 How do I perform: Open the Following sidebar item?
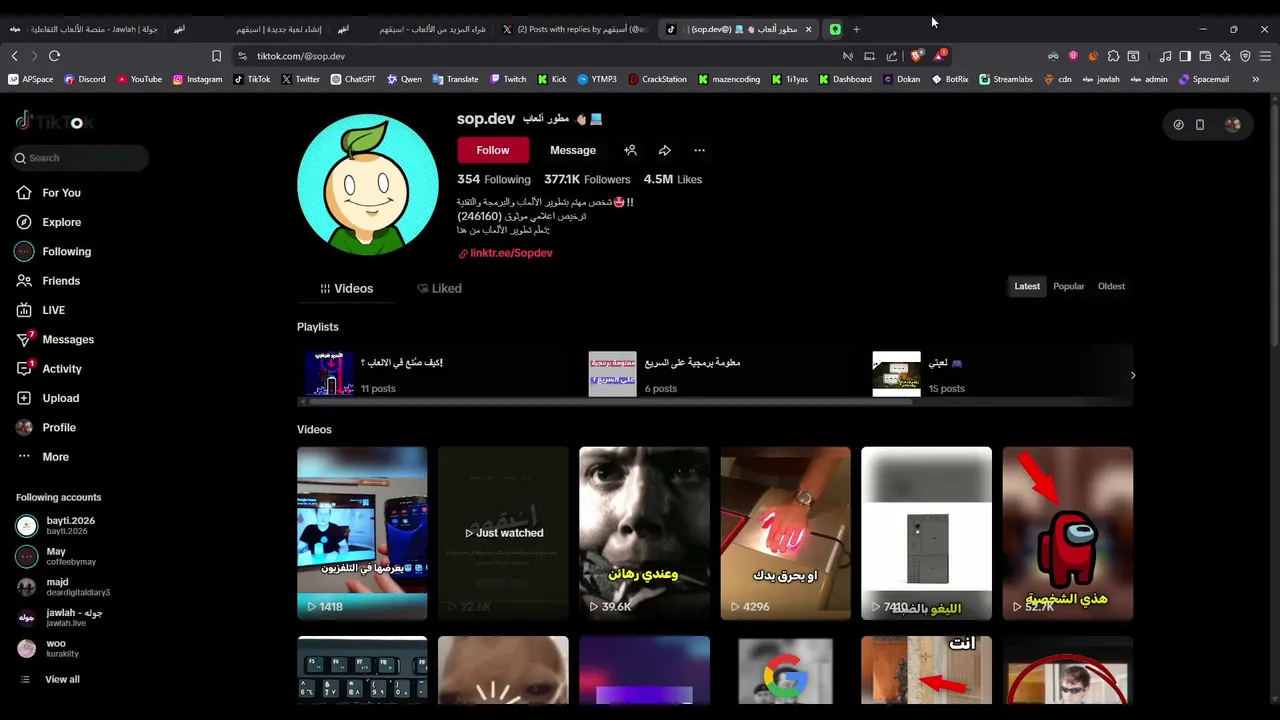click(53, 251)
